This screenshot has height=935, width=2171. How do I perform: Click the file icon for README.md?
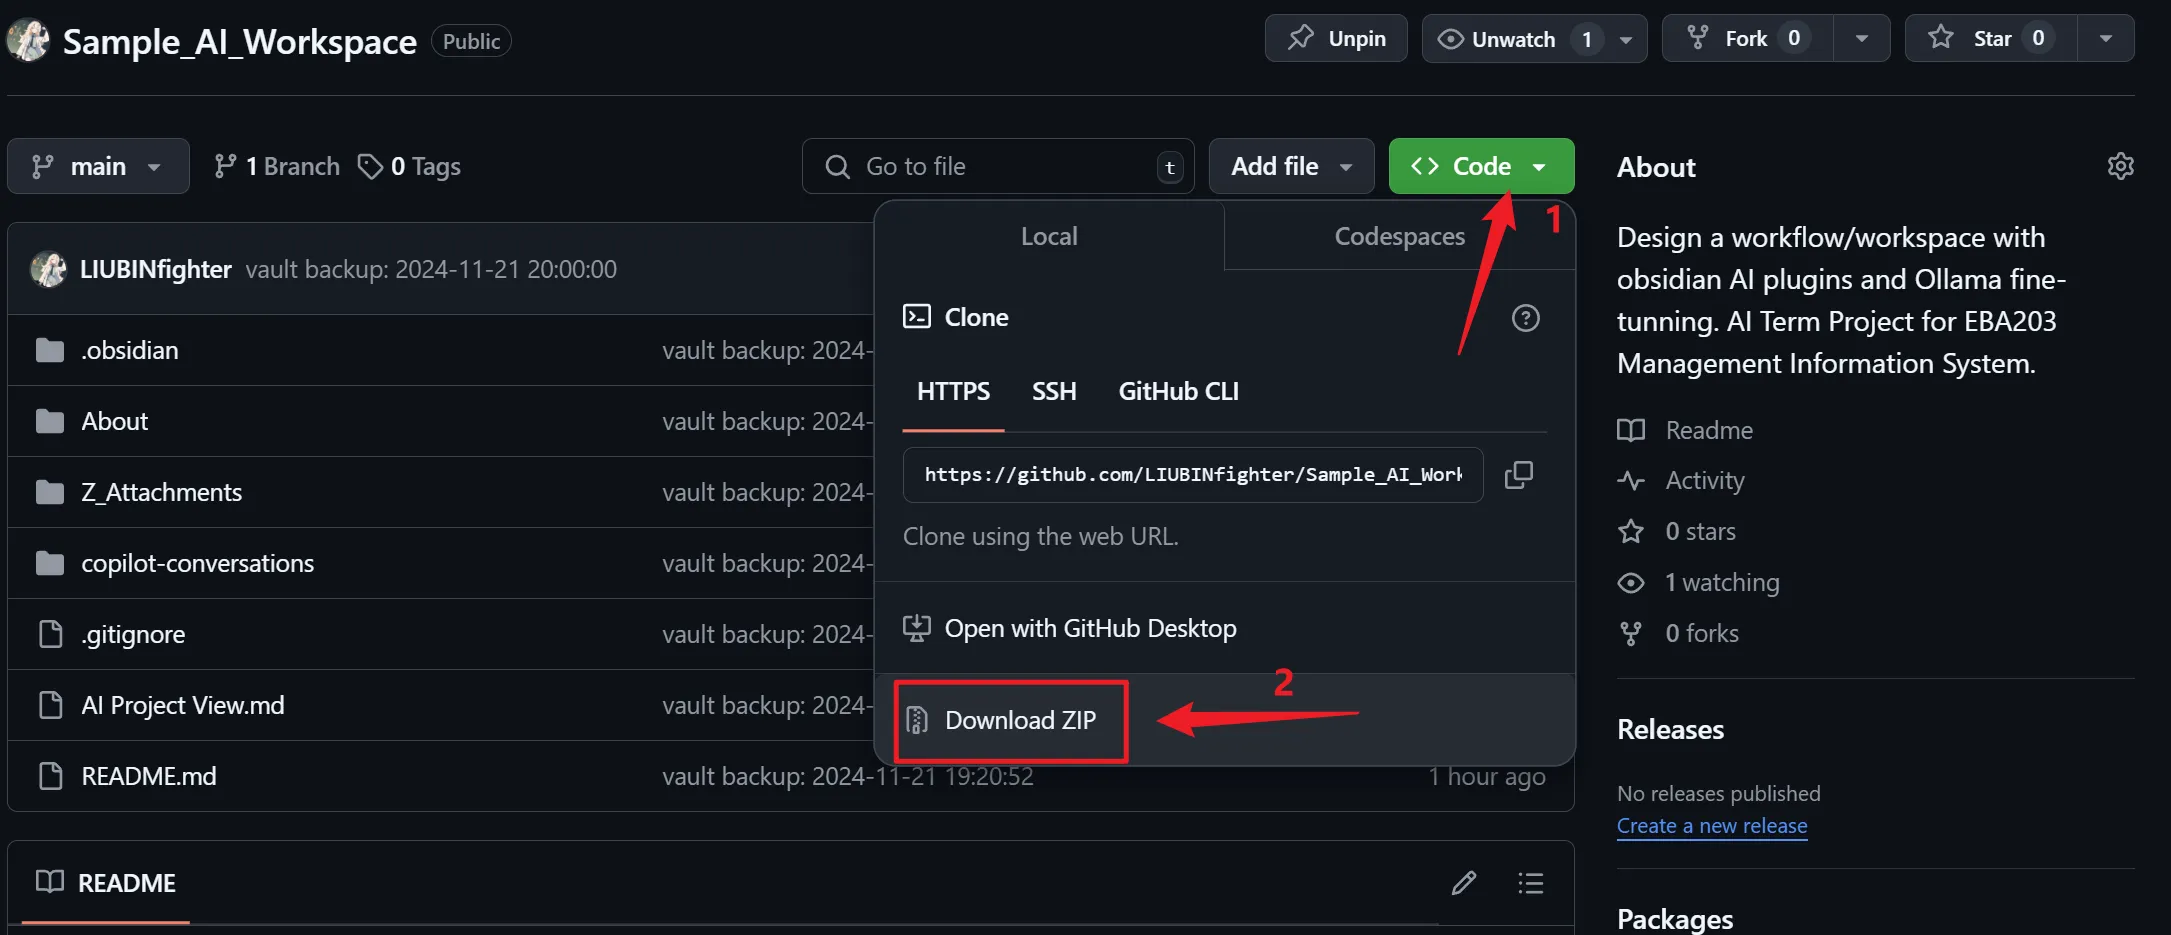(50, 776)
